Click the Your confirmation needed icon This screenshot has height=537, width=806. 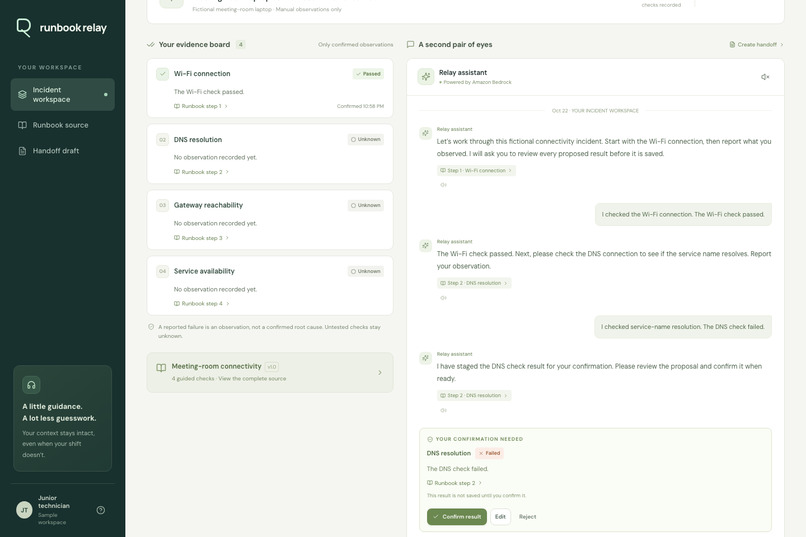430,439
